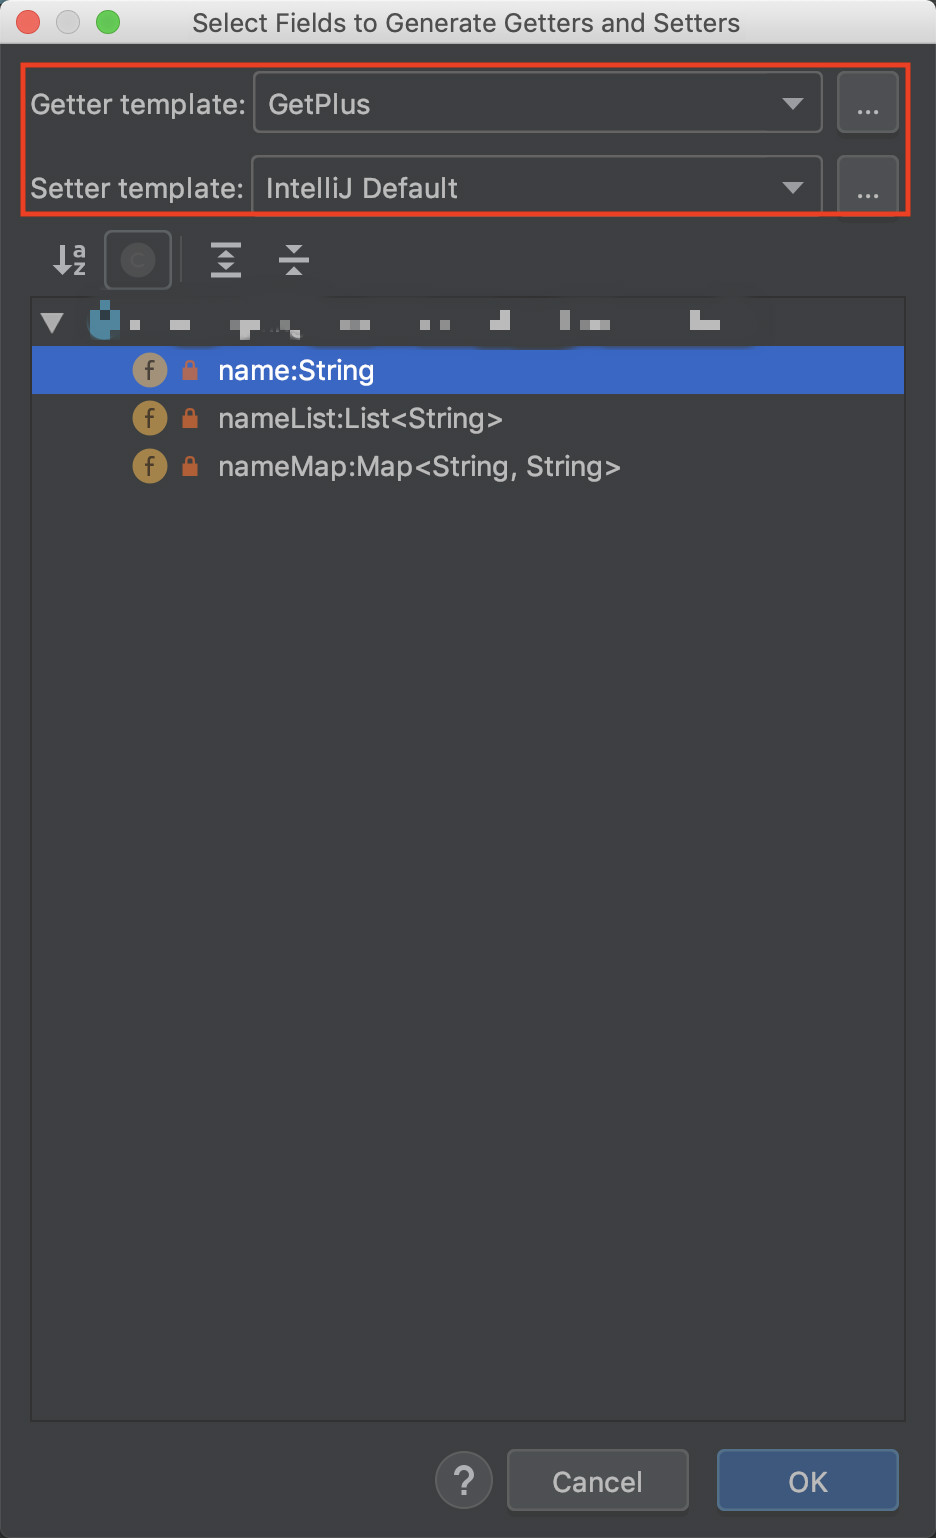Click the field icon beside nameMap
The height and width of the screenshot is (1538, 936).
[150, 466]
